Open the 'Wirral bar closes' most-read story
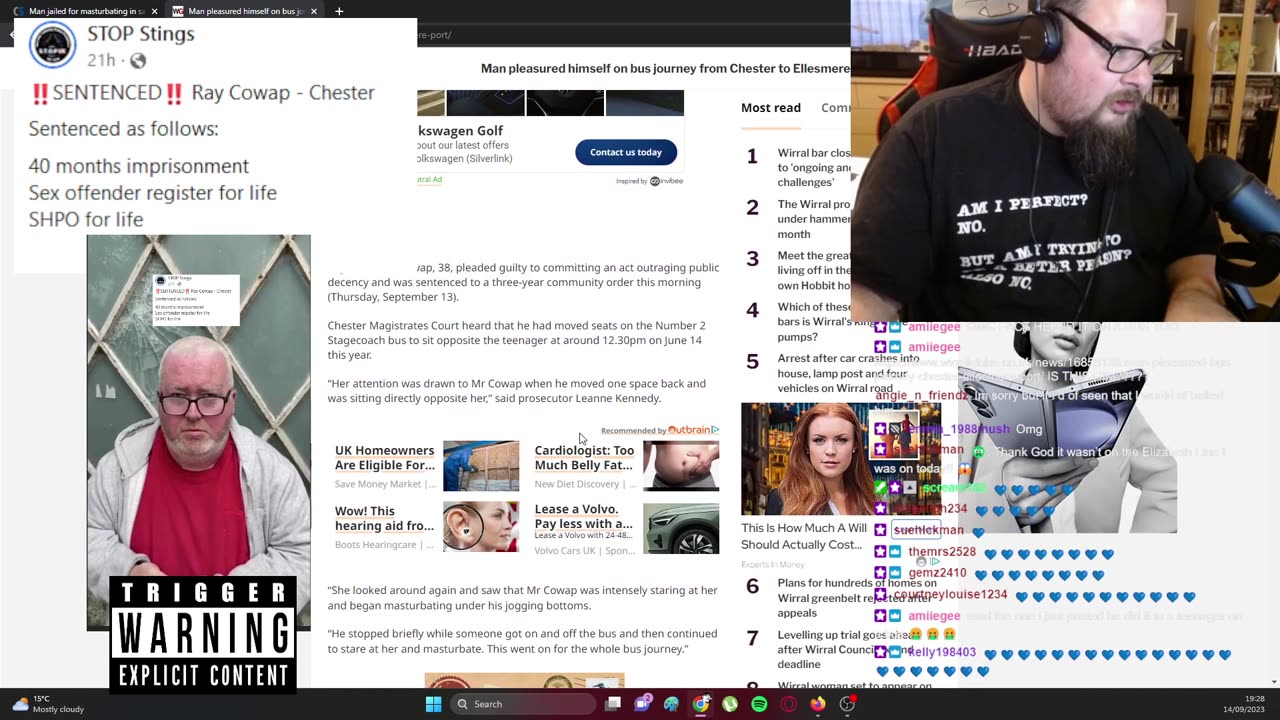Image resolution: width=1280 pixels, height=720 pixels. coord(814,168)
